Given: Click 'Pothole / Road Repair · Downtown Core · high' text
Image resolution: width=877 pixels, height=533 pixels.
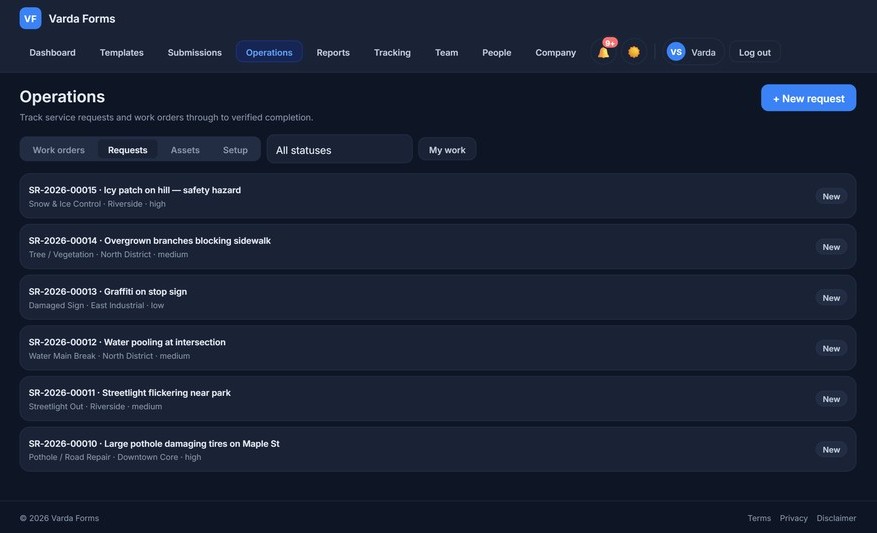Looking at the screenshot, I should click(115, 457).
